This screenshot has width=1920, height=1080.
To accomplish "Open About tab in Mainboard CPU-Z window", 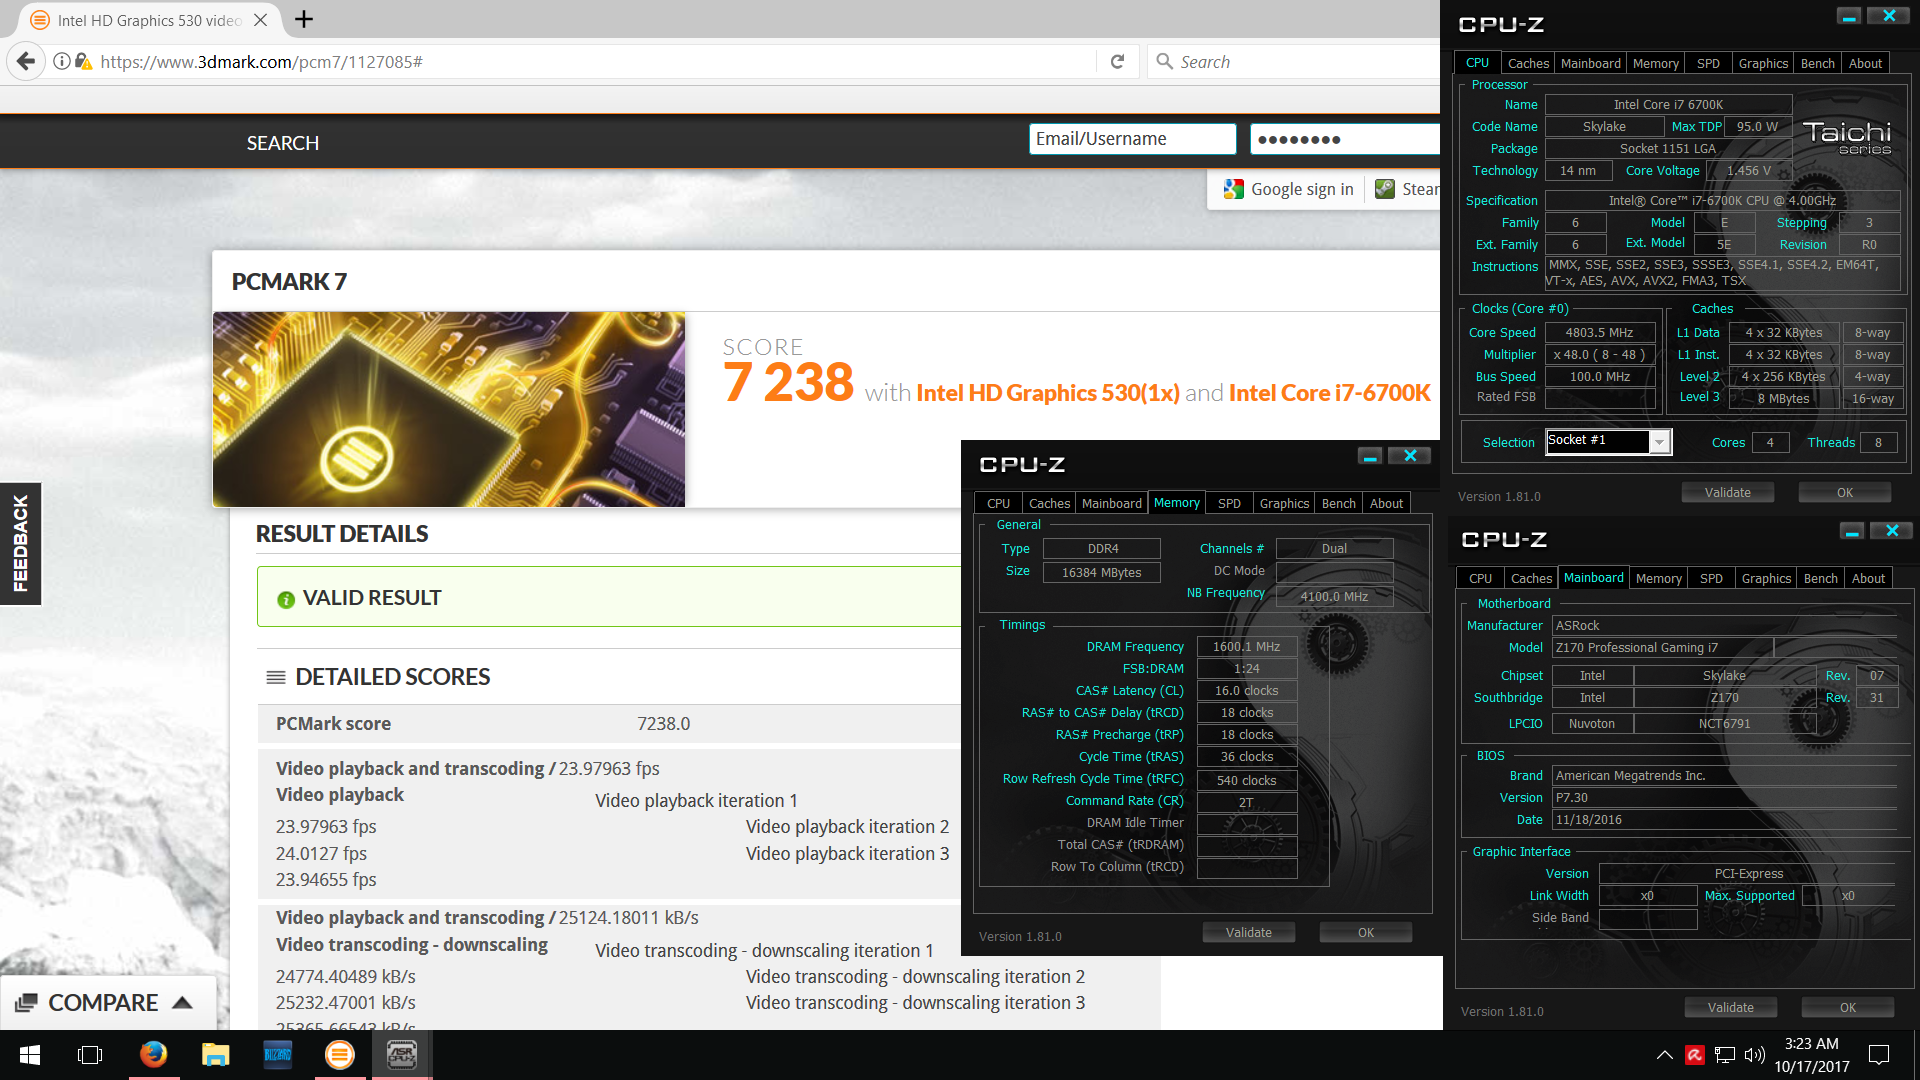I will (1868, 578).
